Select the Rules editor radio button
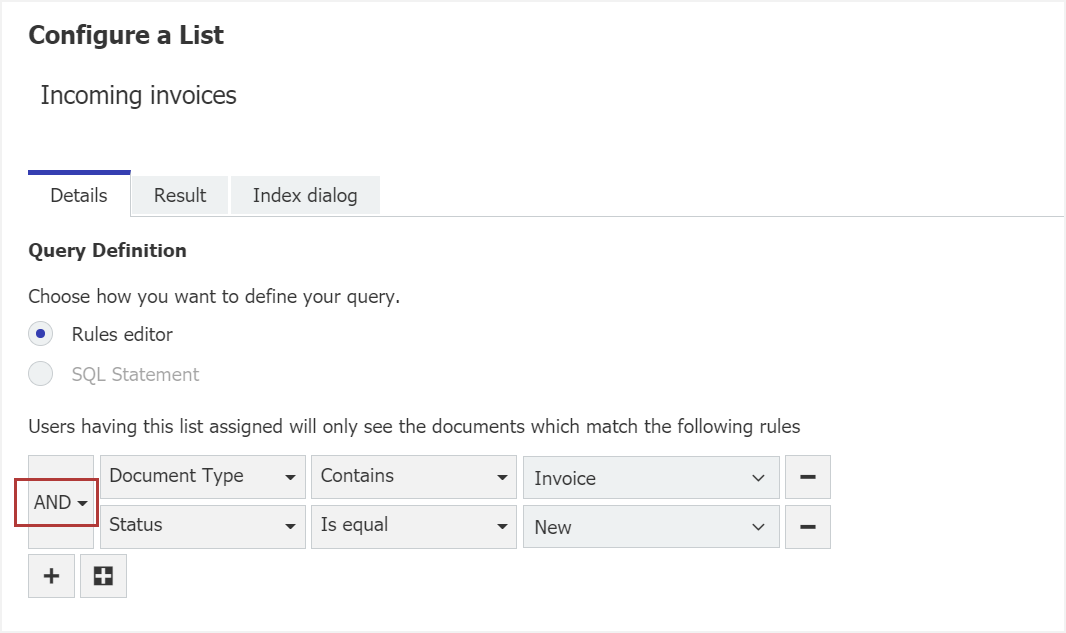 point(41,334)
